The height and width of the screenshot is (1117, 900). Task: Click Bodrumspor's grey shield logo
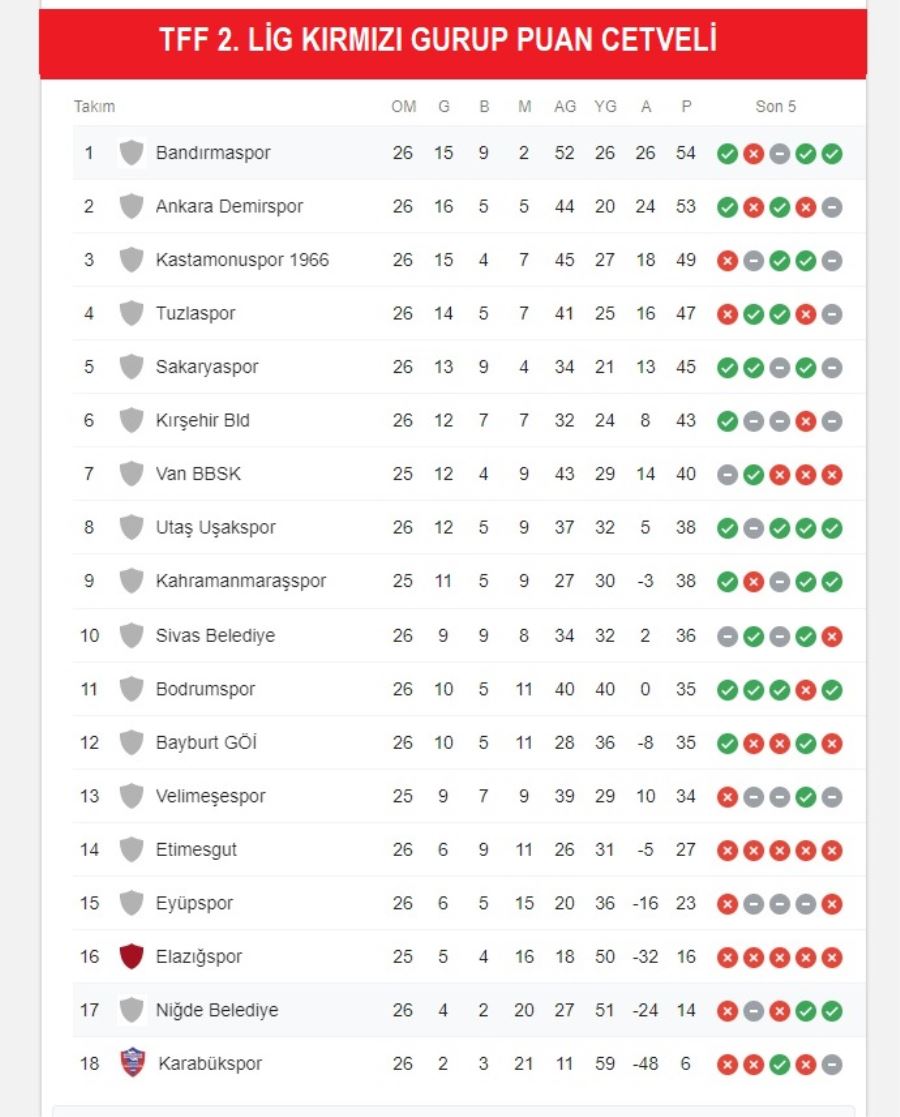(x=131, y=689)
